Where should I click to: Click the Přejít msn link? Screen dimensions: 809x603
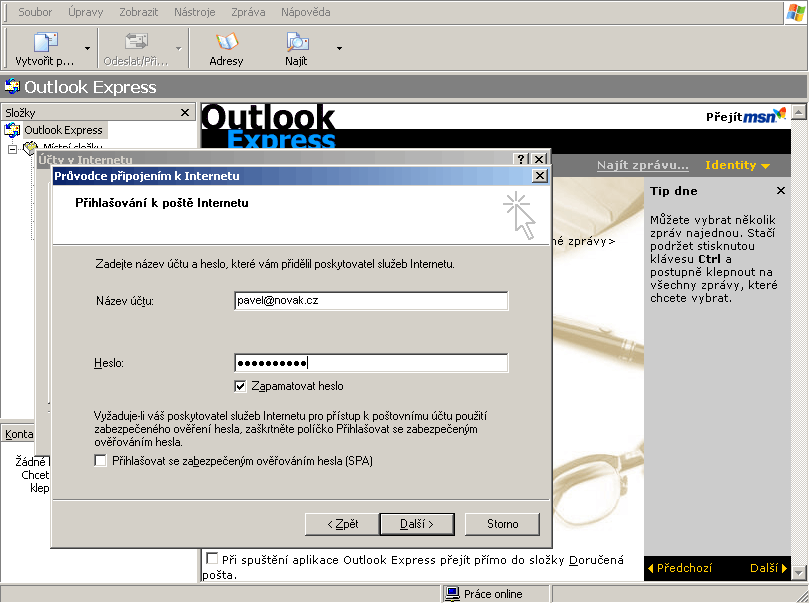[745, 116]
